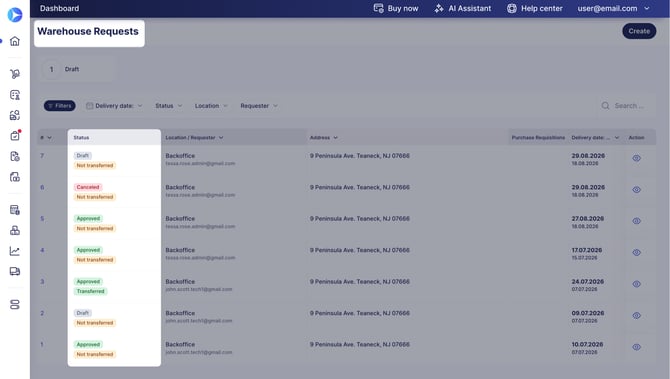
Task: View request 4 with eye icon
Action: click(636, 253)
